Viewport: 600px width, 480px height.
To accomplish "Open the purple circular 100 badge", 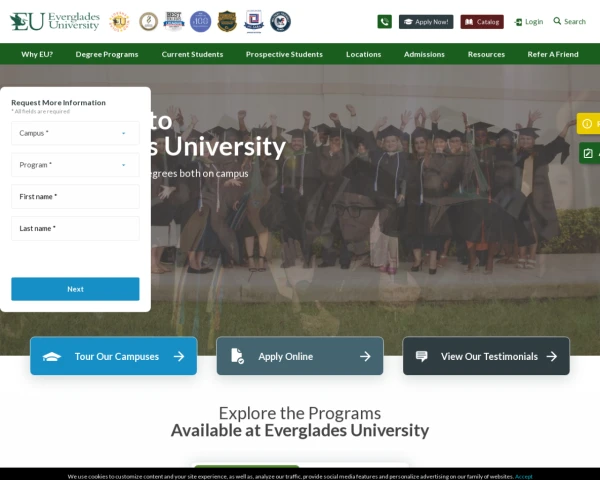I will [x=201, y=21].
